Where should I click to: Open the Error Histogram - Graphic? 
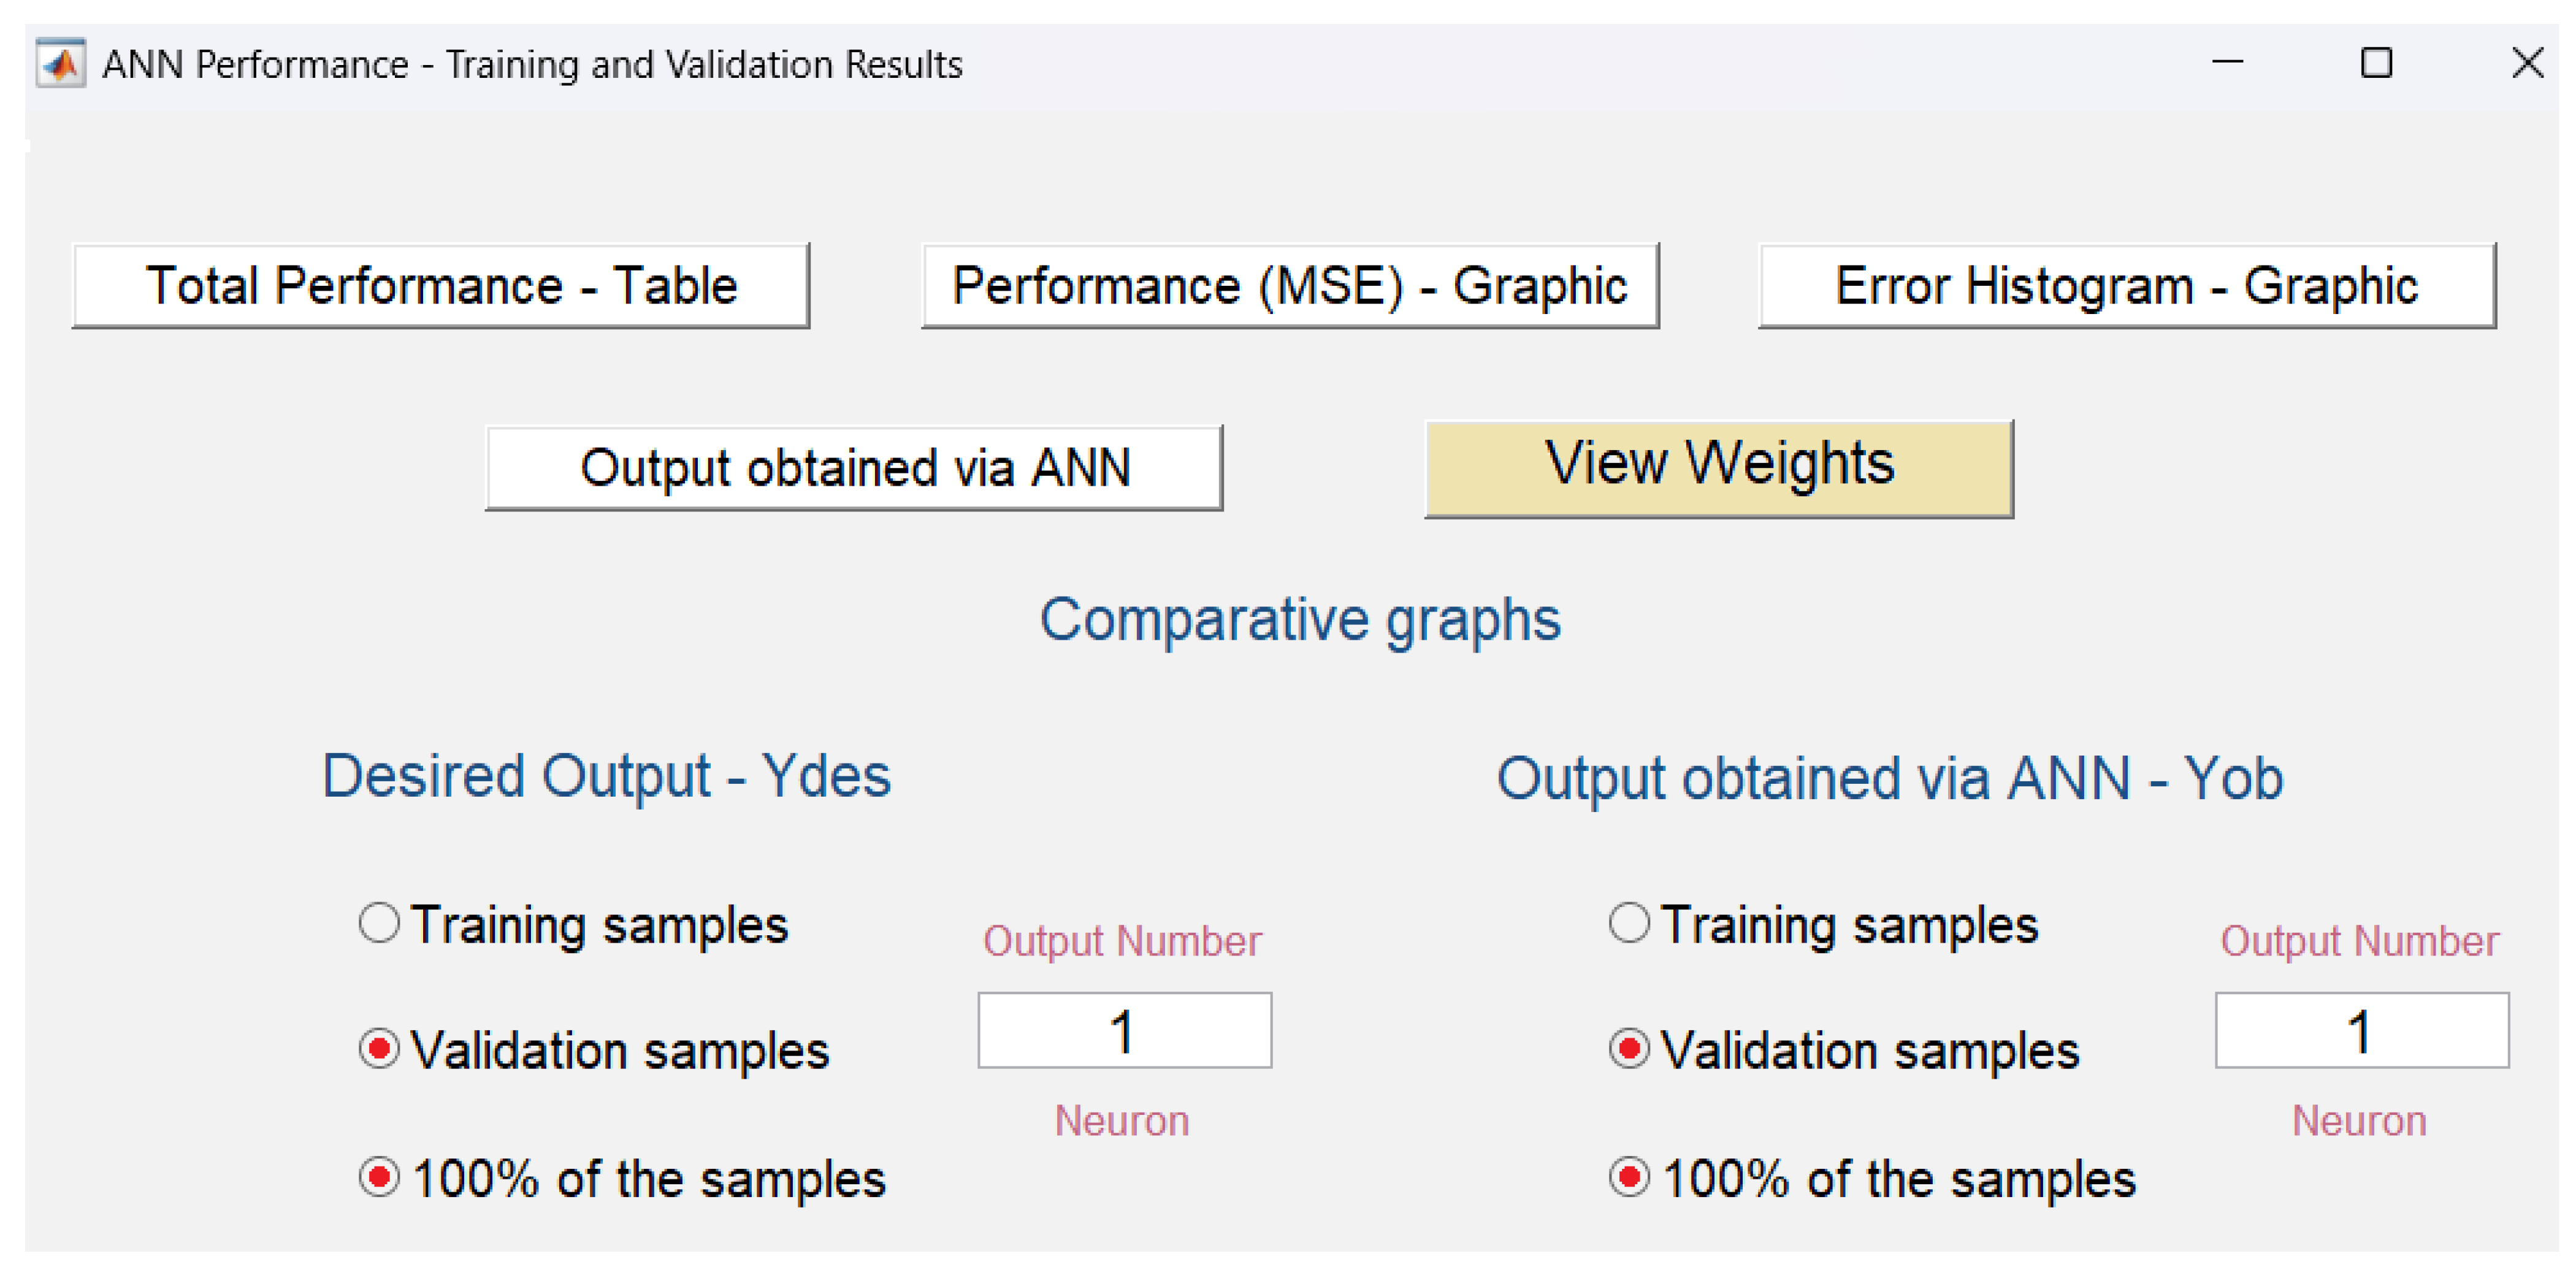click(2127, 286)
